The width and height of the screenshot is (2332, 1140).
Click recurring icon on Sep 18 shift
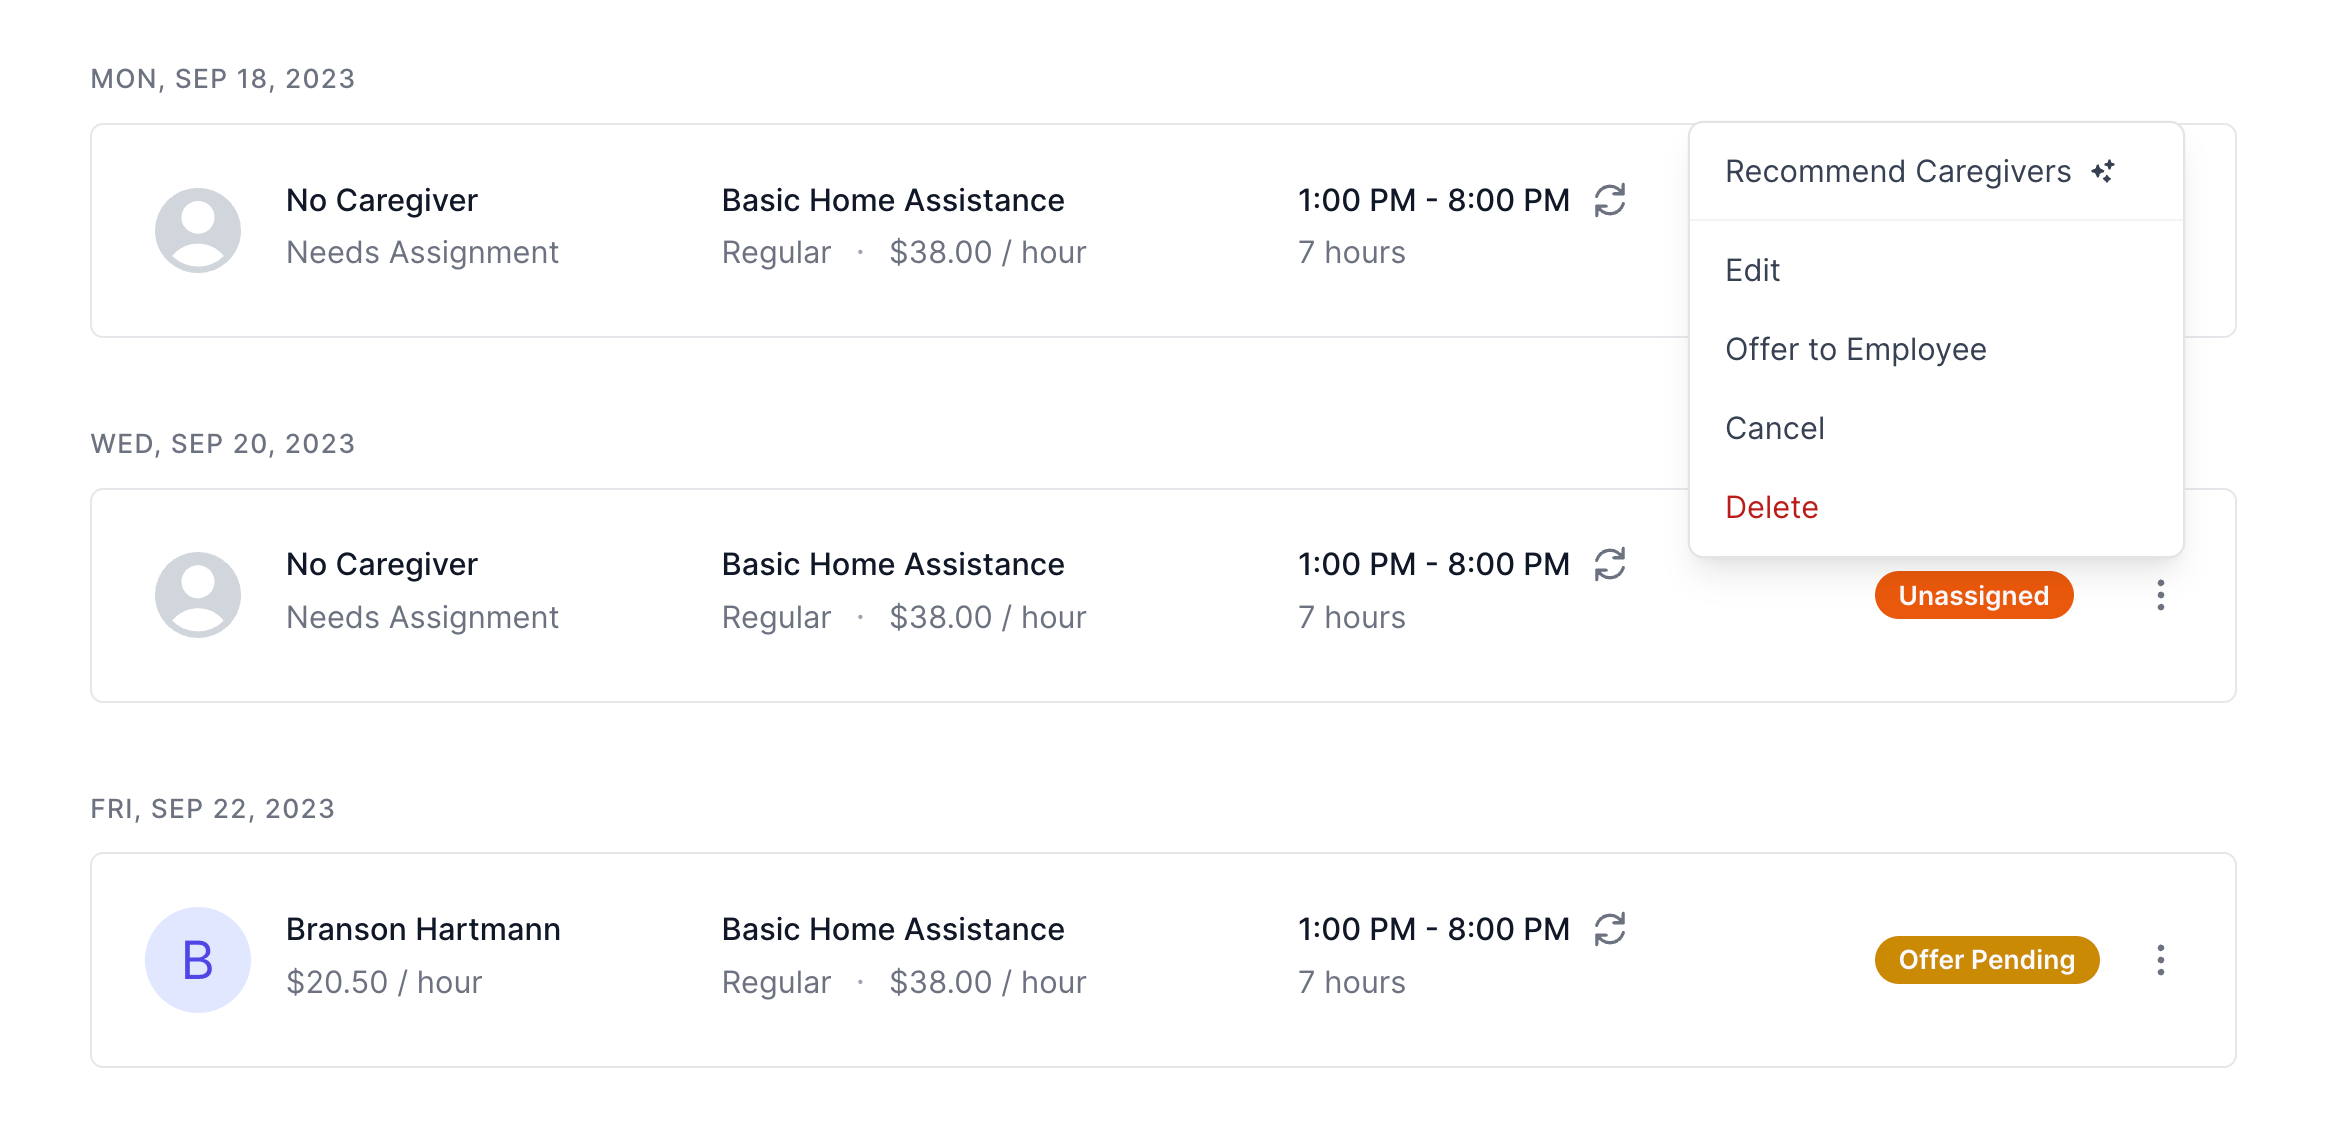pyautogui.click(x=1610, y=200)
